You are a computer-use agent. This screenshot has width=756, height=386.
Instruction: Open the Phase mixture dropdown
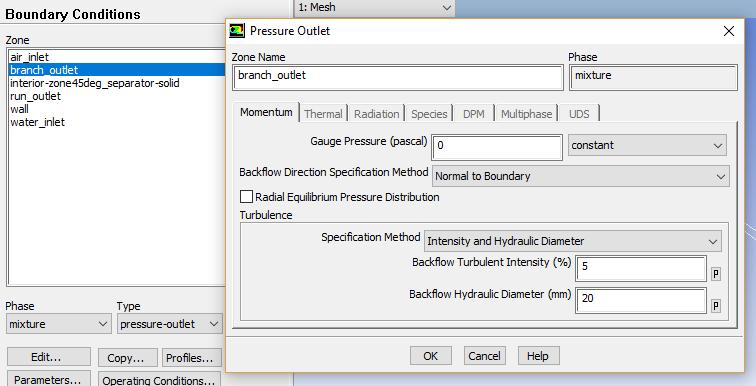[x=58, y=324]
